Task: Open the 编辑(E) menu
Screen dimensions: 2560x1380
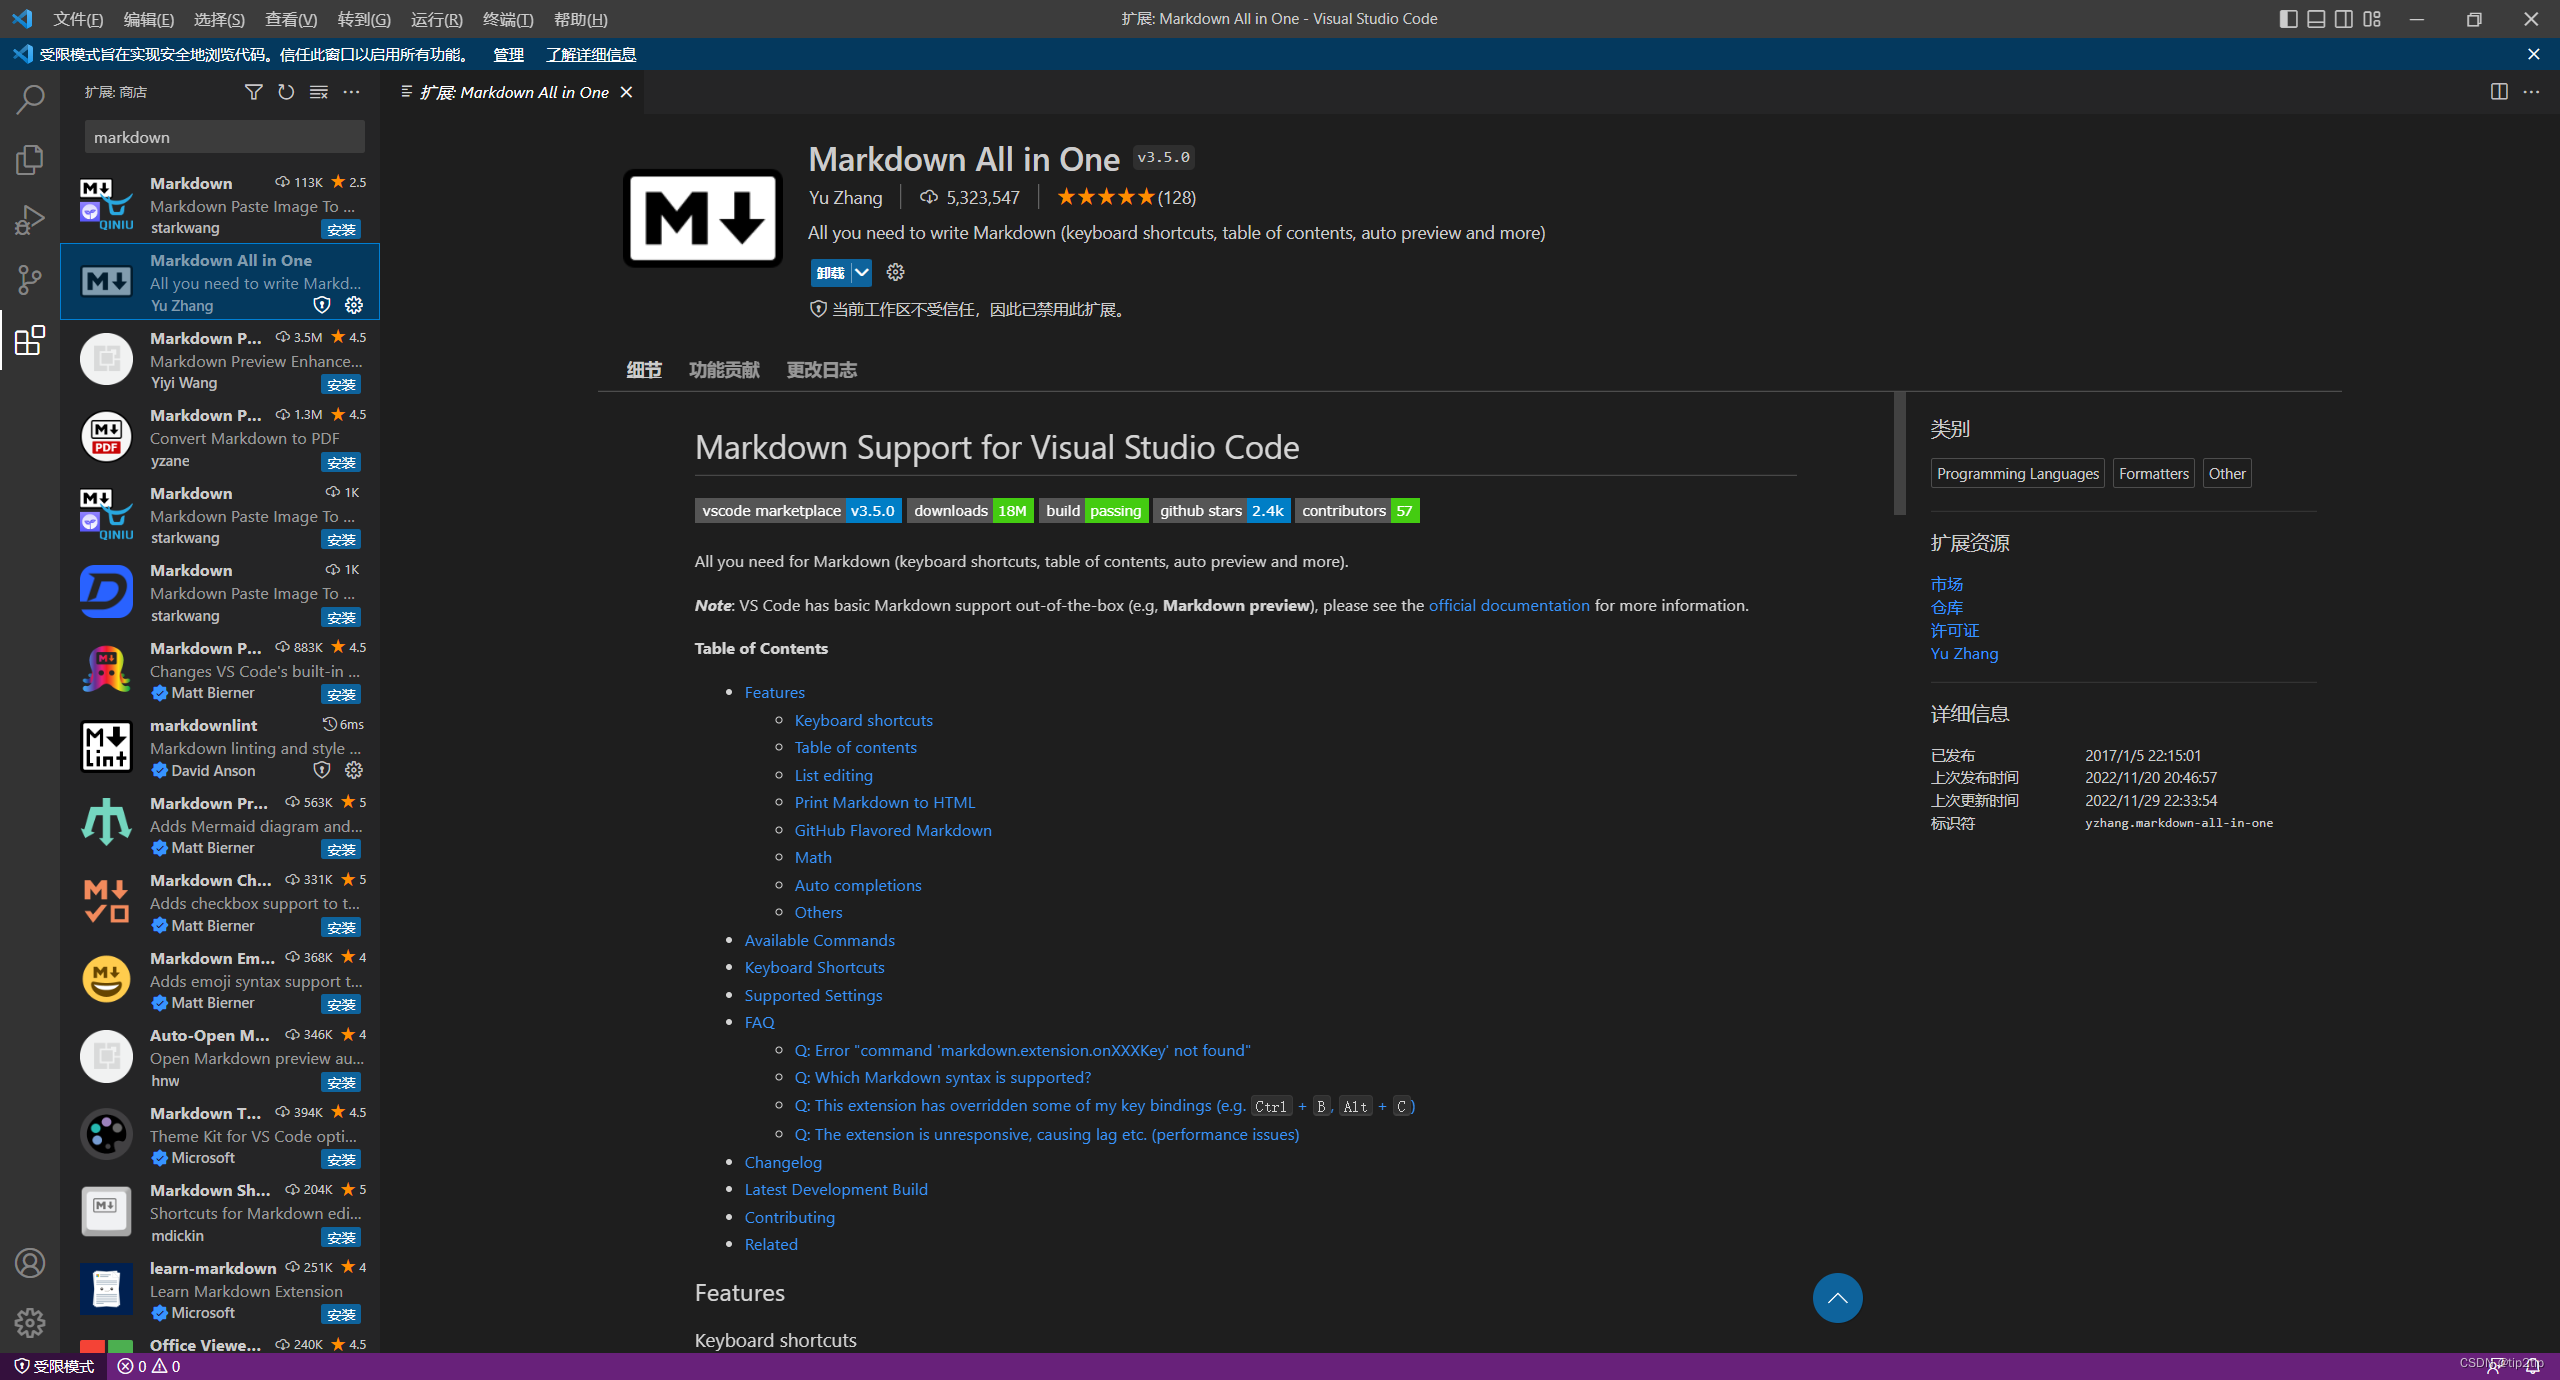Action: pyautogui.click(x=149, y=19)
